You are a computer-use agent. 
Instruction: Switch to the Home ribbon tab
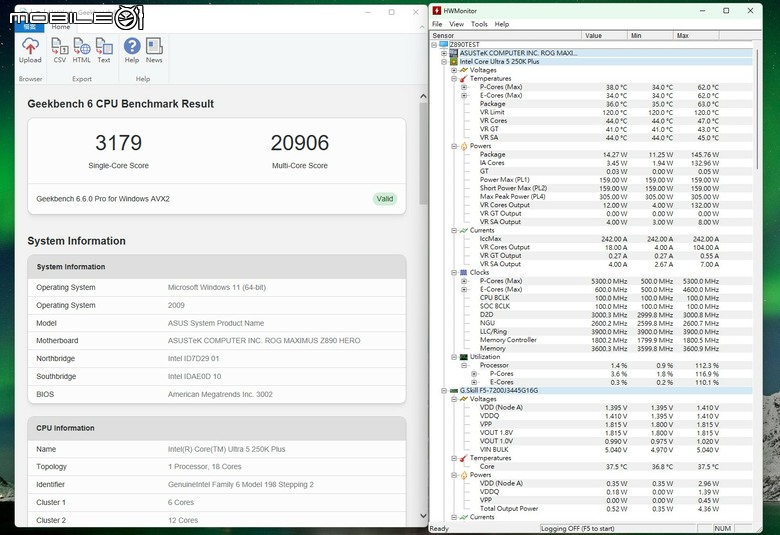(61, 27)
